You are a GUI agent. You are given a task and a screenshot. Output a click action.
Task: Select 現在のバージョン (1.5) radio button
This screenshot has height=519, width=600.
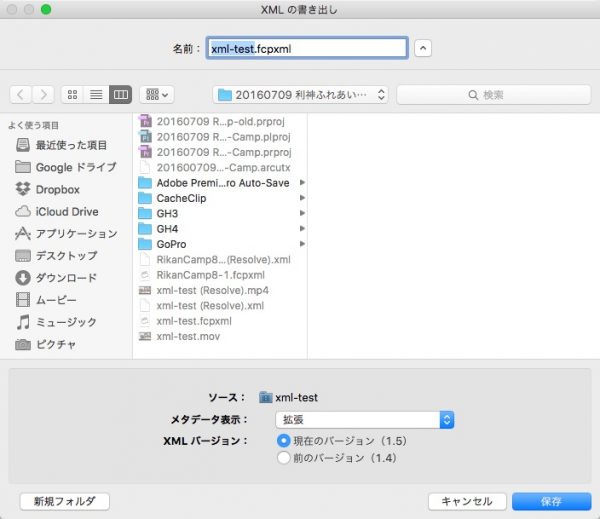click(x=284, y=441)
